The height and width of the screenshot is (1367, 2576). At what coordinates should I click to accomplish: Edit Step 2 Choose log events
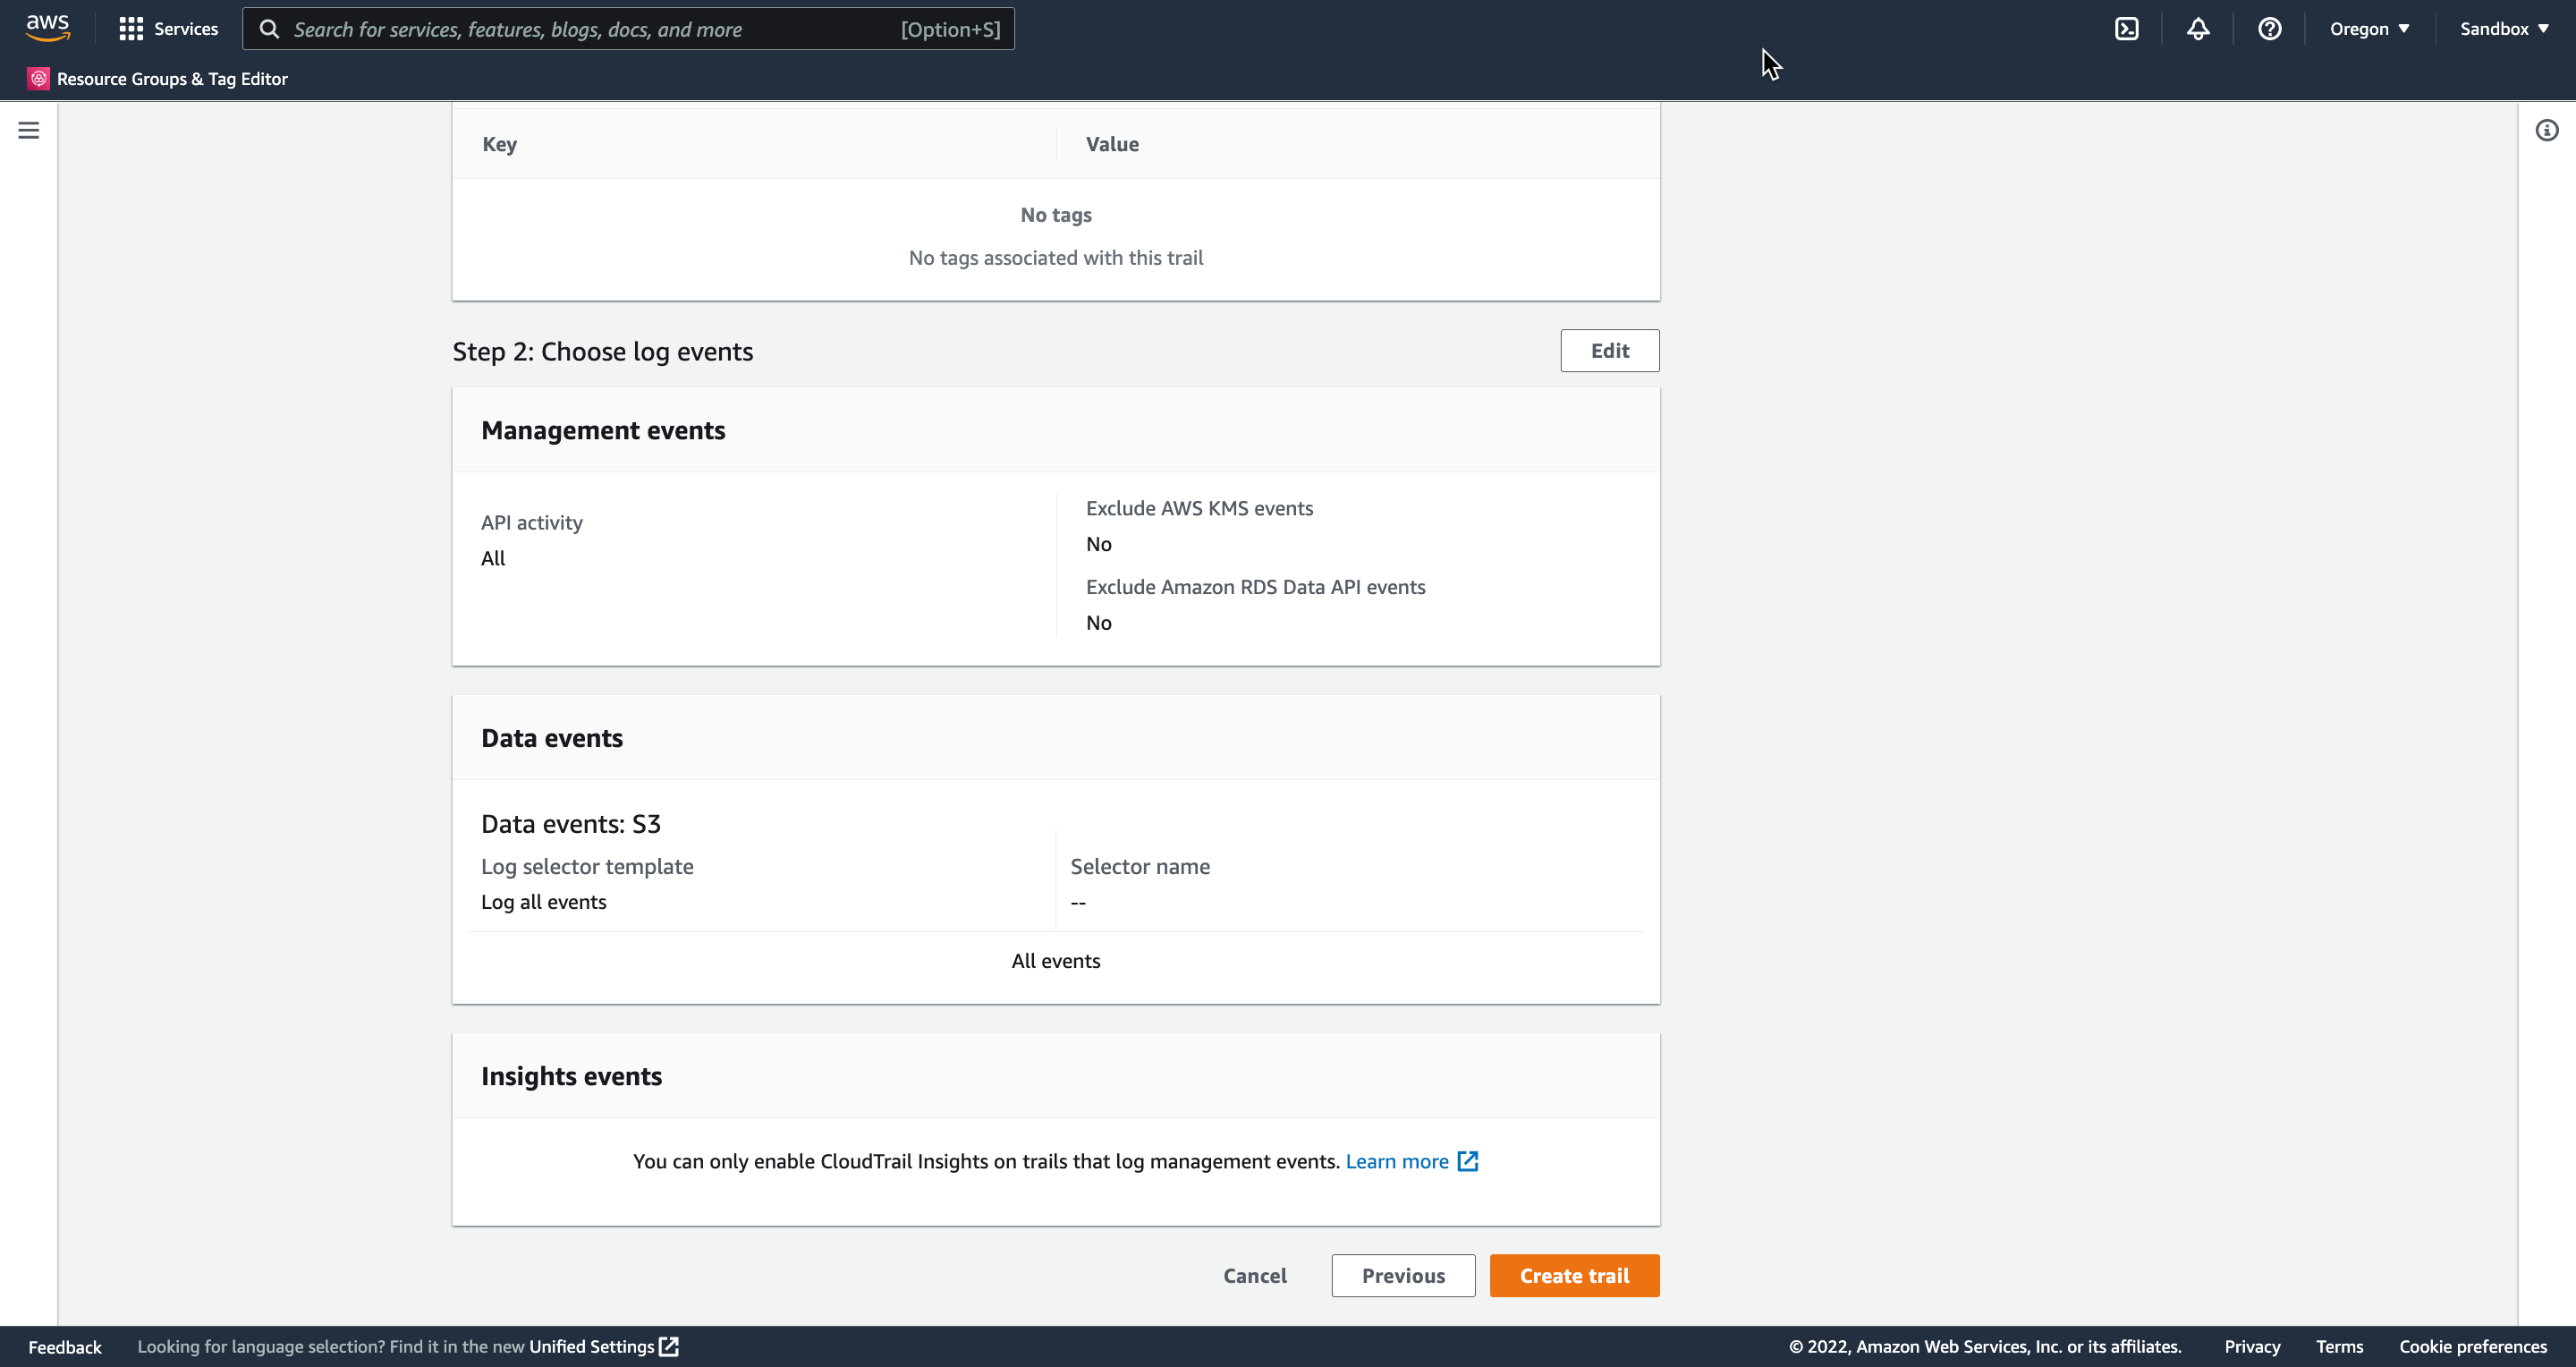coord(1609,351)
